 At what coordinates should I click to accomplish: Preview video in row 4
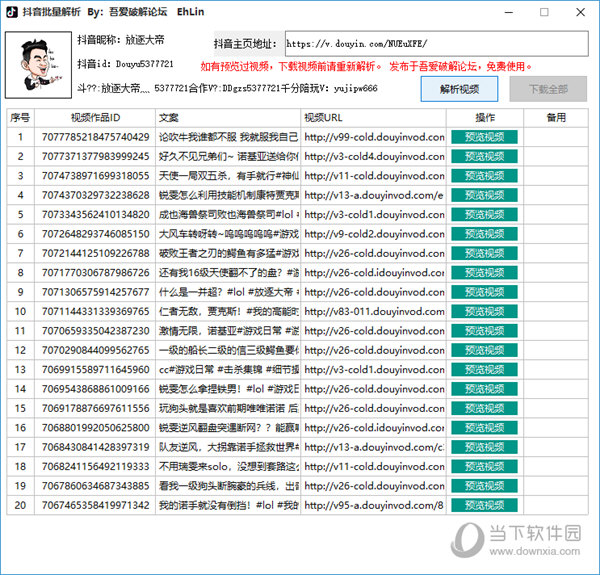[484, 195]
